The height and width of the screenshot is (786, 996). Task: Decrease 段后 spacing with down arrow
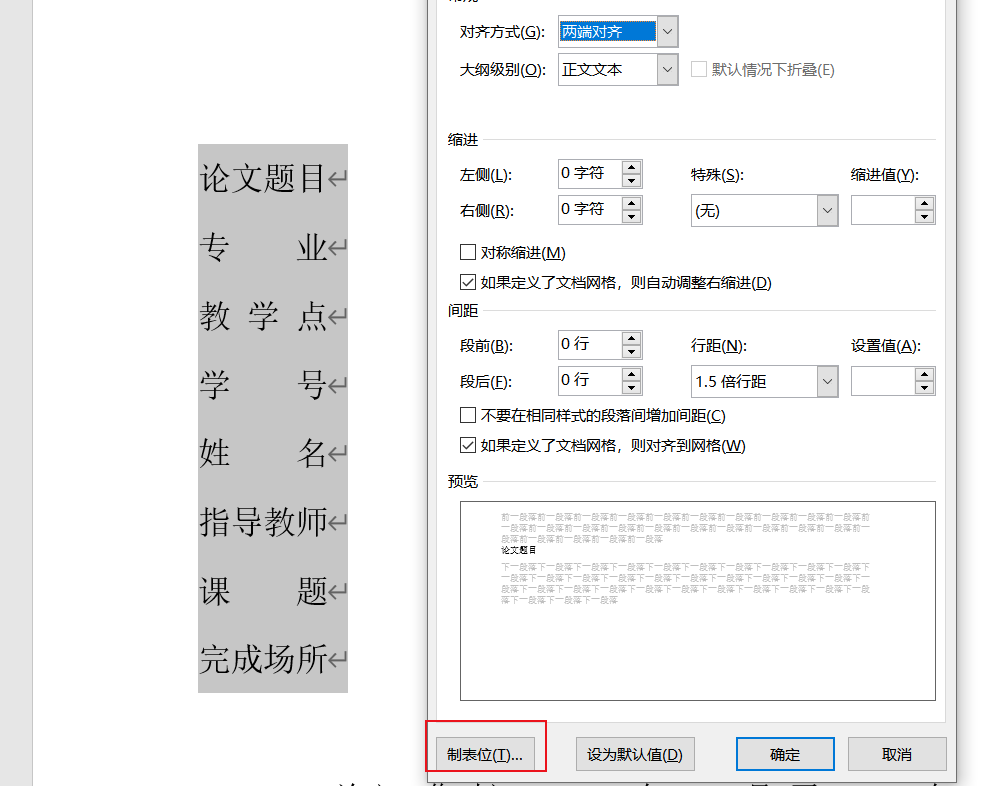point(631,388)
